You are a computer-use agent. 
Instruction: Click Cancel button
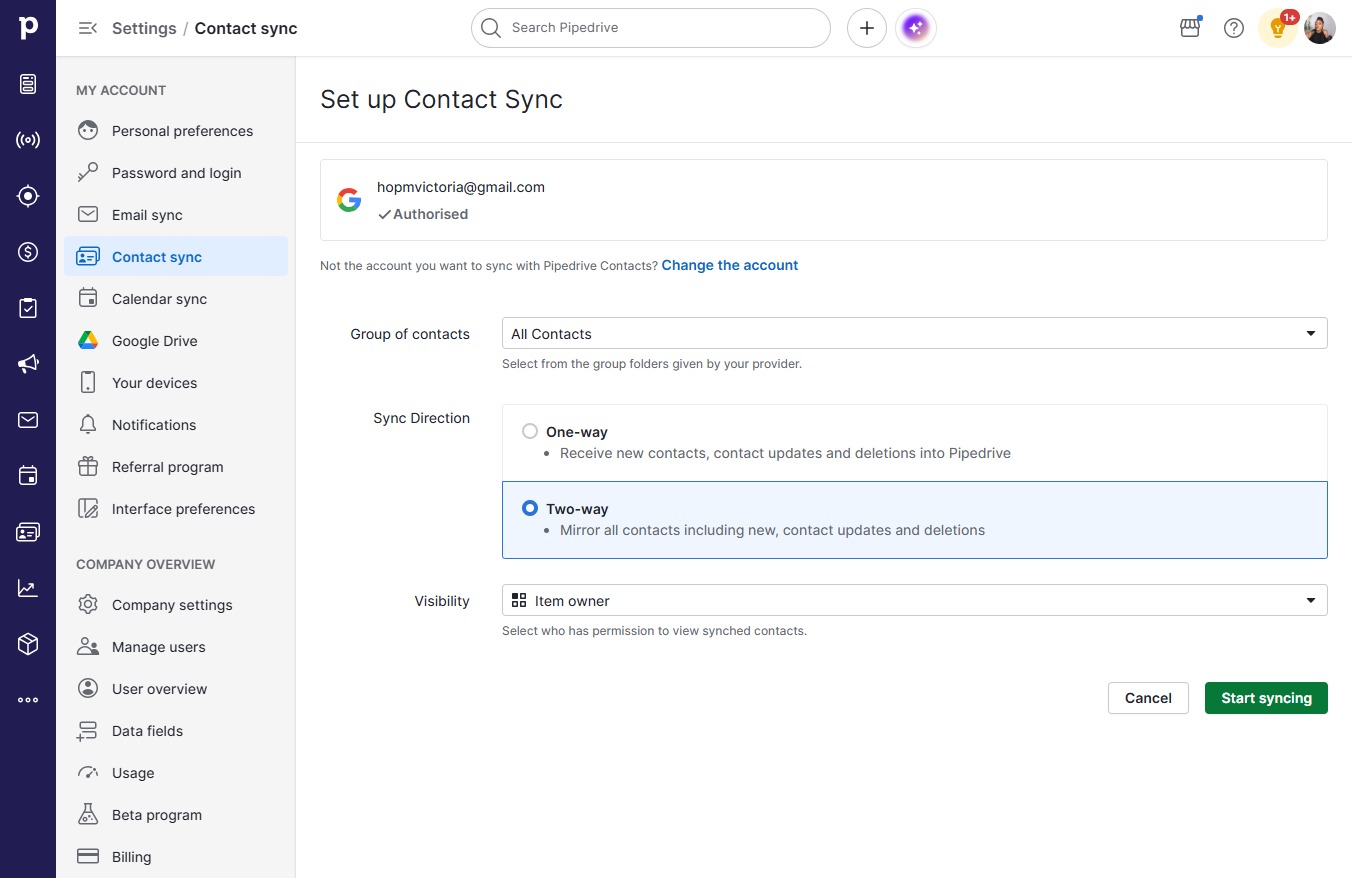(x=1148, y=698)
